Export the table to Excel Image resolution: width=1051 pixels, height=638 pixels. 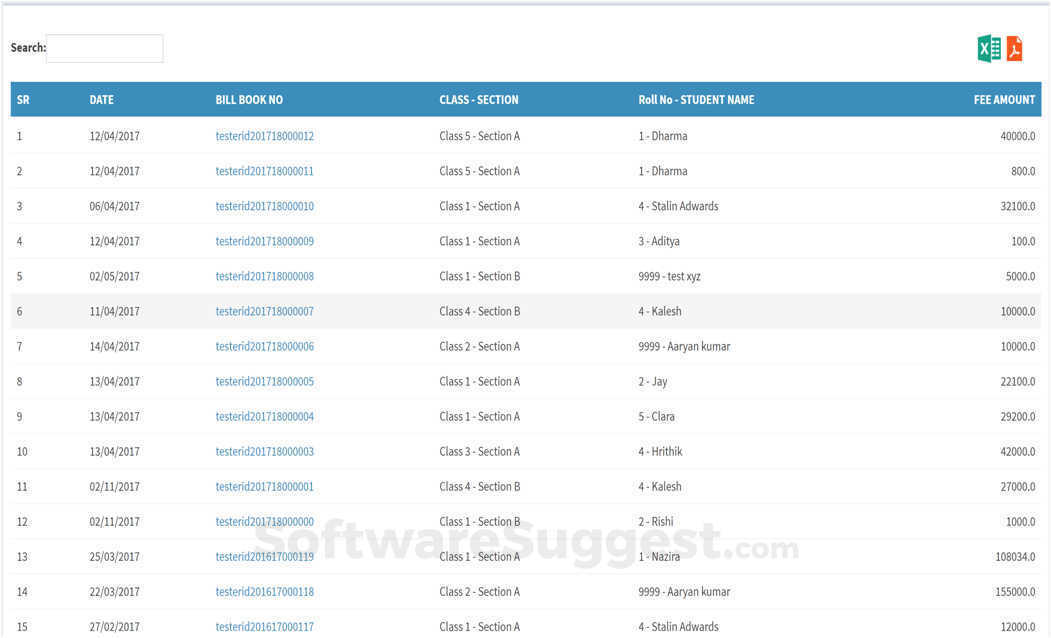(x=989, y=48)
